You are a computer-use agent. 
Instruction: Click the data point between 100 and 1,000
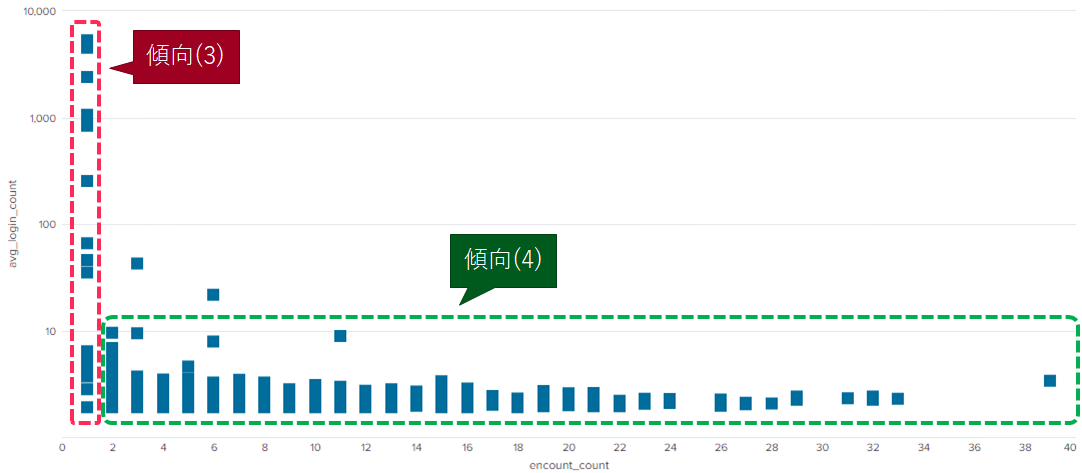(x=87, y=181)
